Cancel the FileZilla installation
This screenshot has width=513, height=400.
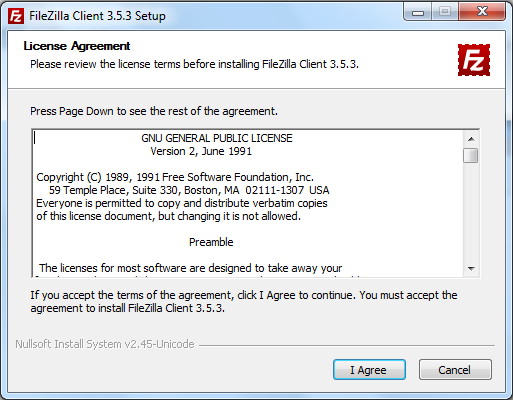[455, 370]
